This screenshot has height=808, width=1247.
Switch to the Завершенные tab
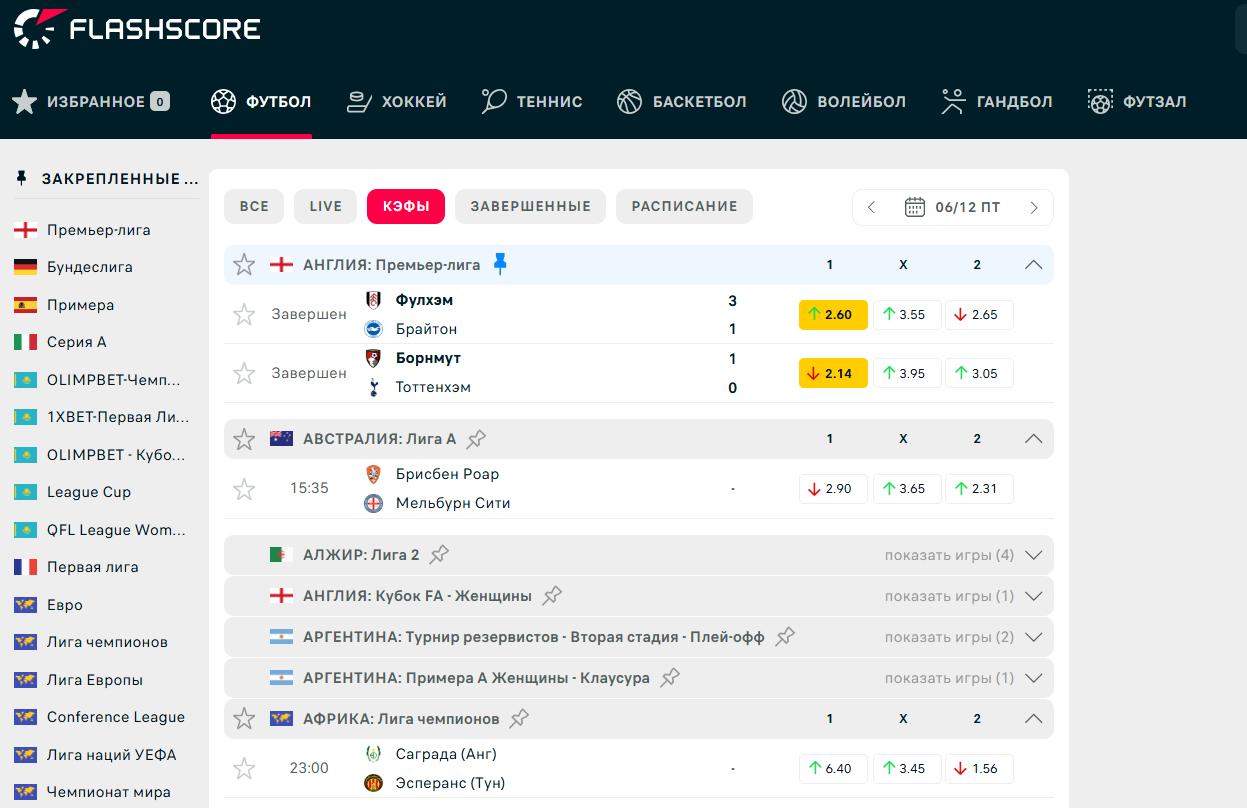coord(530,206)
